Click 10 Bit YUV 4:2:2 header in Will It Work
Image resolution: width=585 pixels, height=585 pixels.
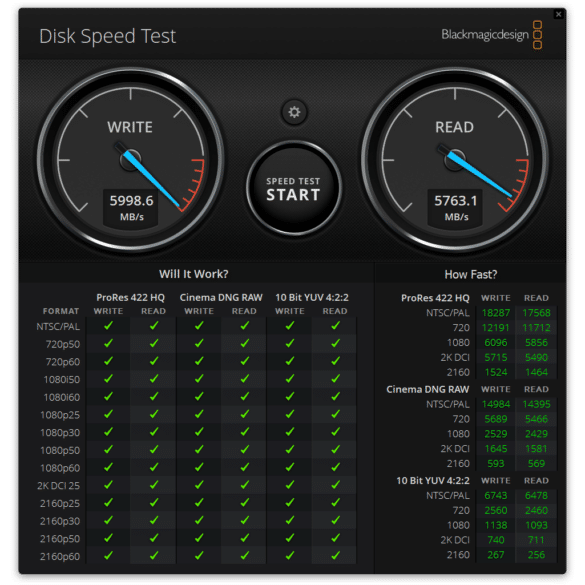click(312, 297)
